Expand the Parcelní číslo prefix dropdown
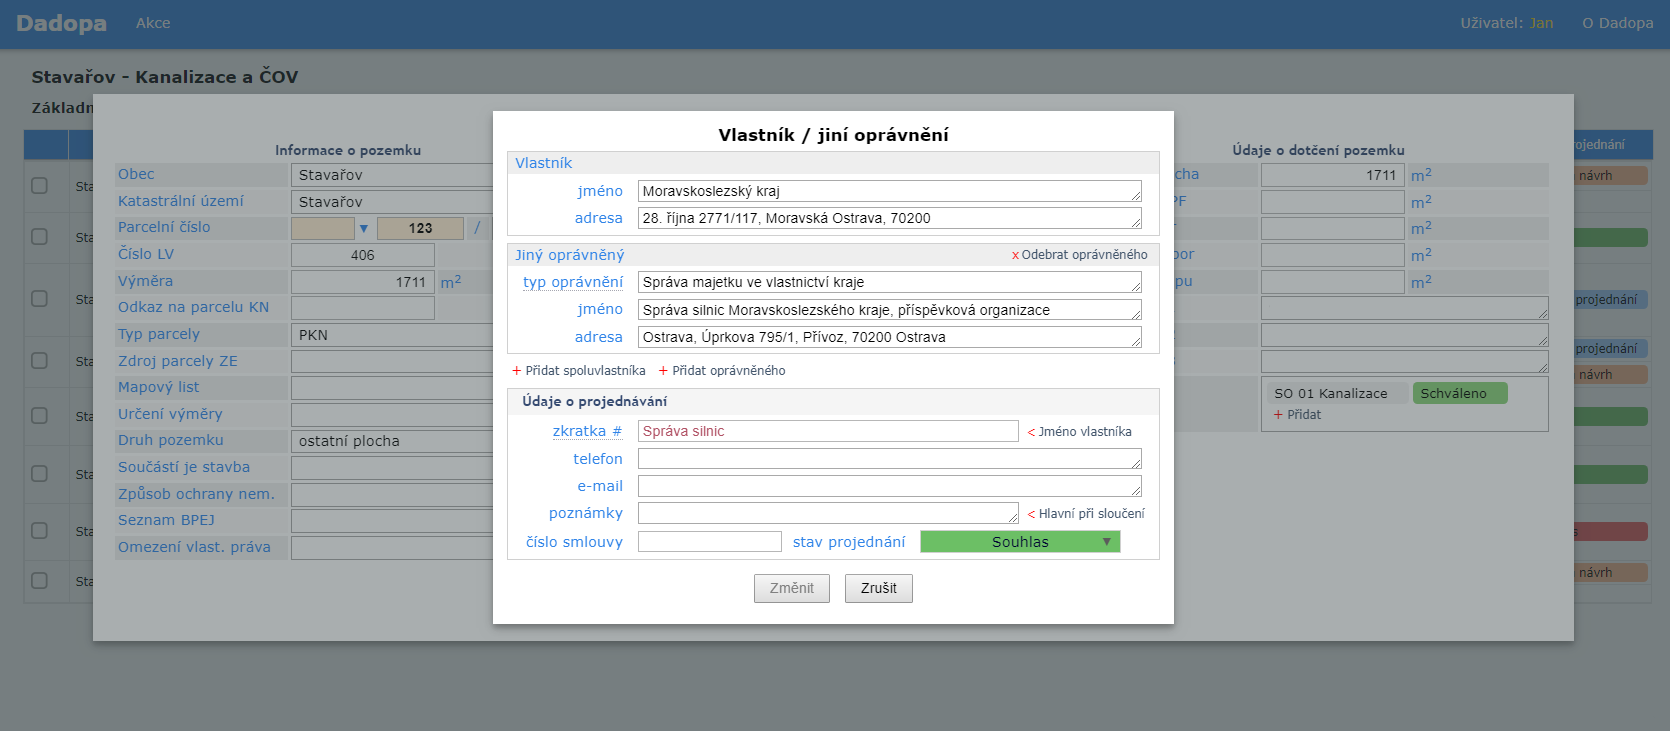 coord(363,228)
